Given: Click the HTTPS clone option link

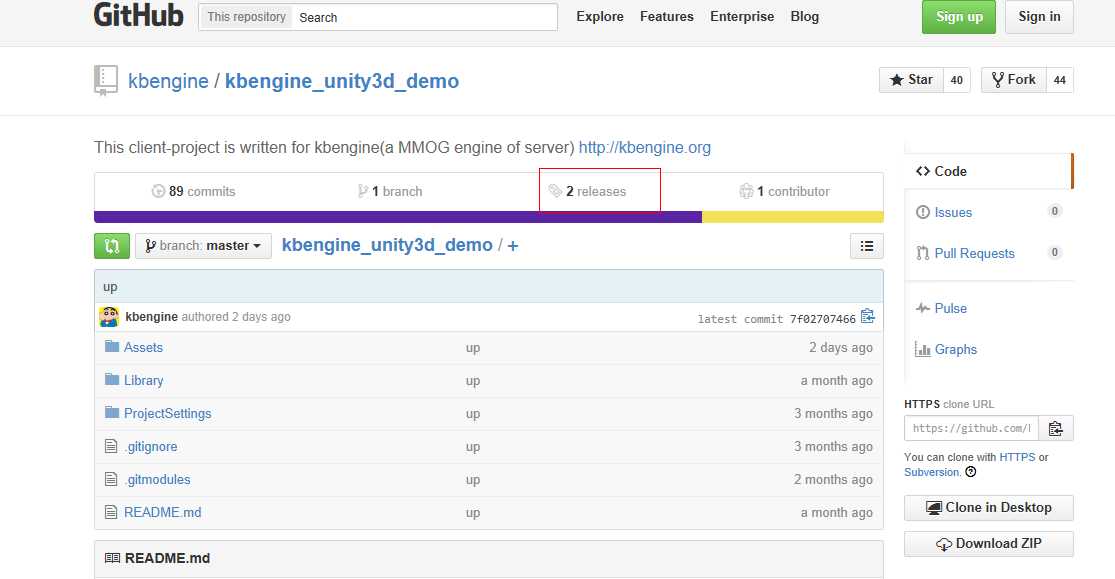Looking at the screenshot, I should 1017,457.
